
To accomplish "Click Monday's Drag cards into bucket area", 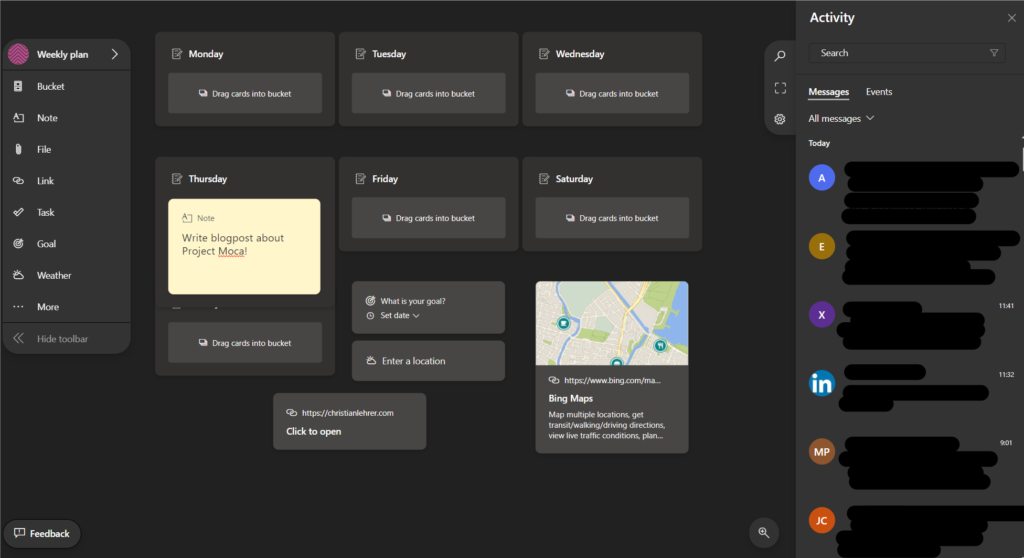I will pos(245,93).
